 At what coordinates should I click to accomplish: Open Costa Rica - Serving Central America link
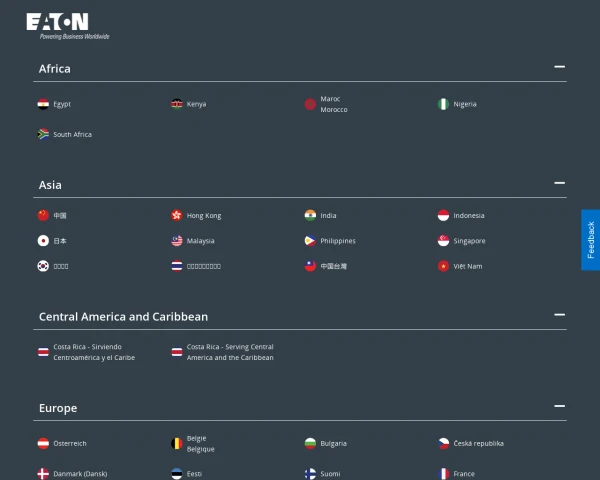pyautogui.click(x=230, y=352)
